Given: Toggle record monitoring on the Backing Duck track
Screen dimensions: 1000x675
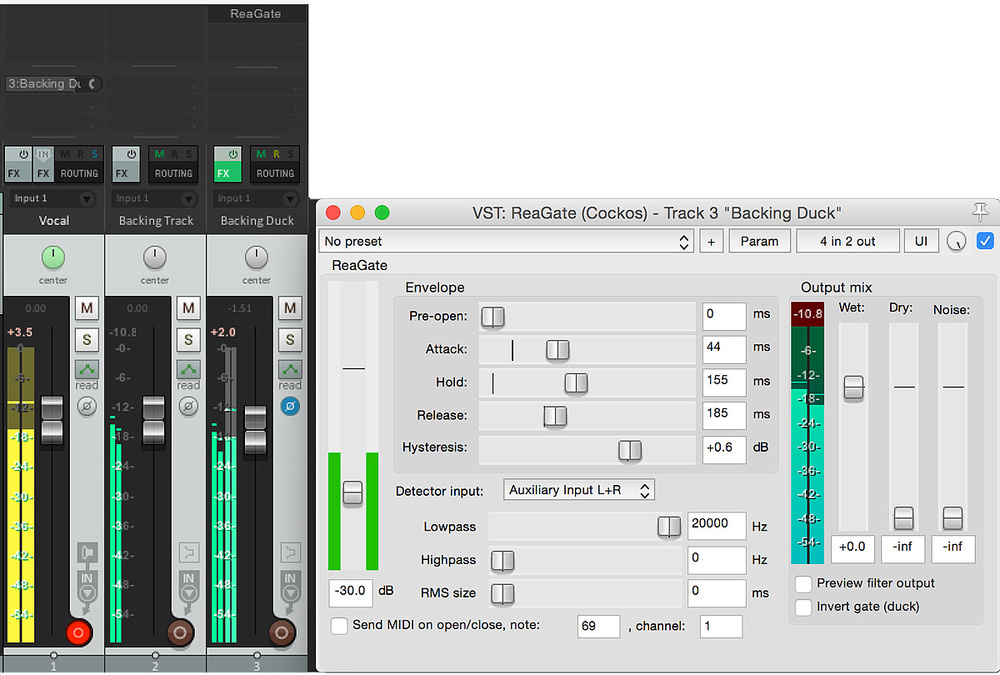Looking at the screenshot, I should (x=290, y=552).
